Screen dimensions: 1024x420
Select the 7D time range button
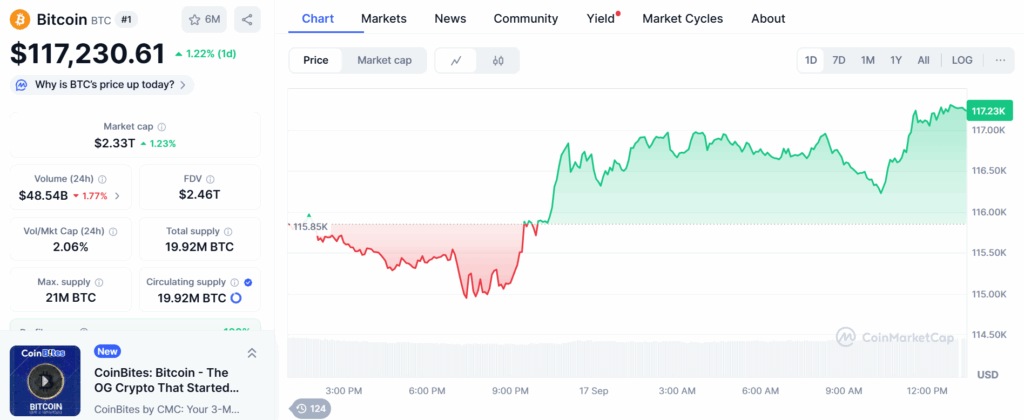839,60
